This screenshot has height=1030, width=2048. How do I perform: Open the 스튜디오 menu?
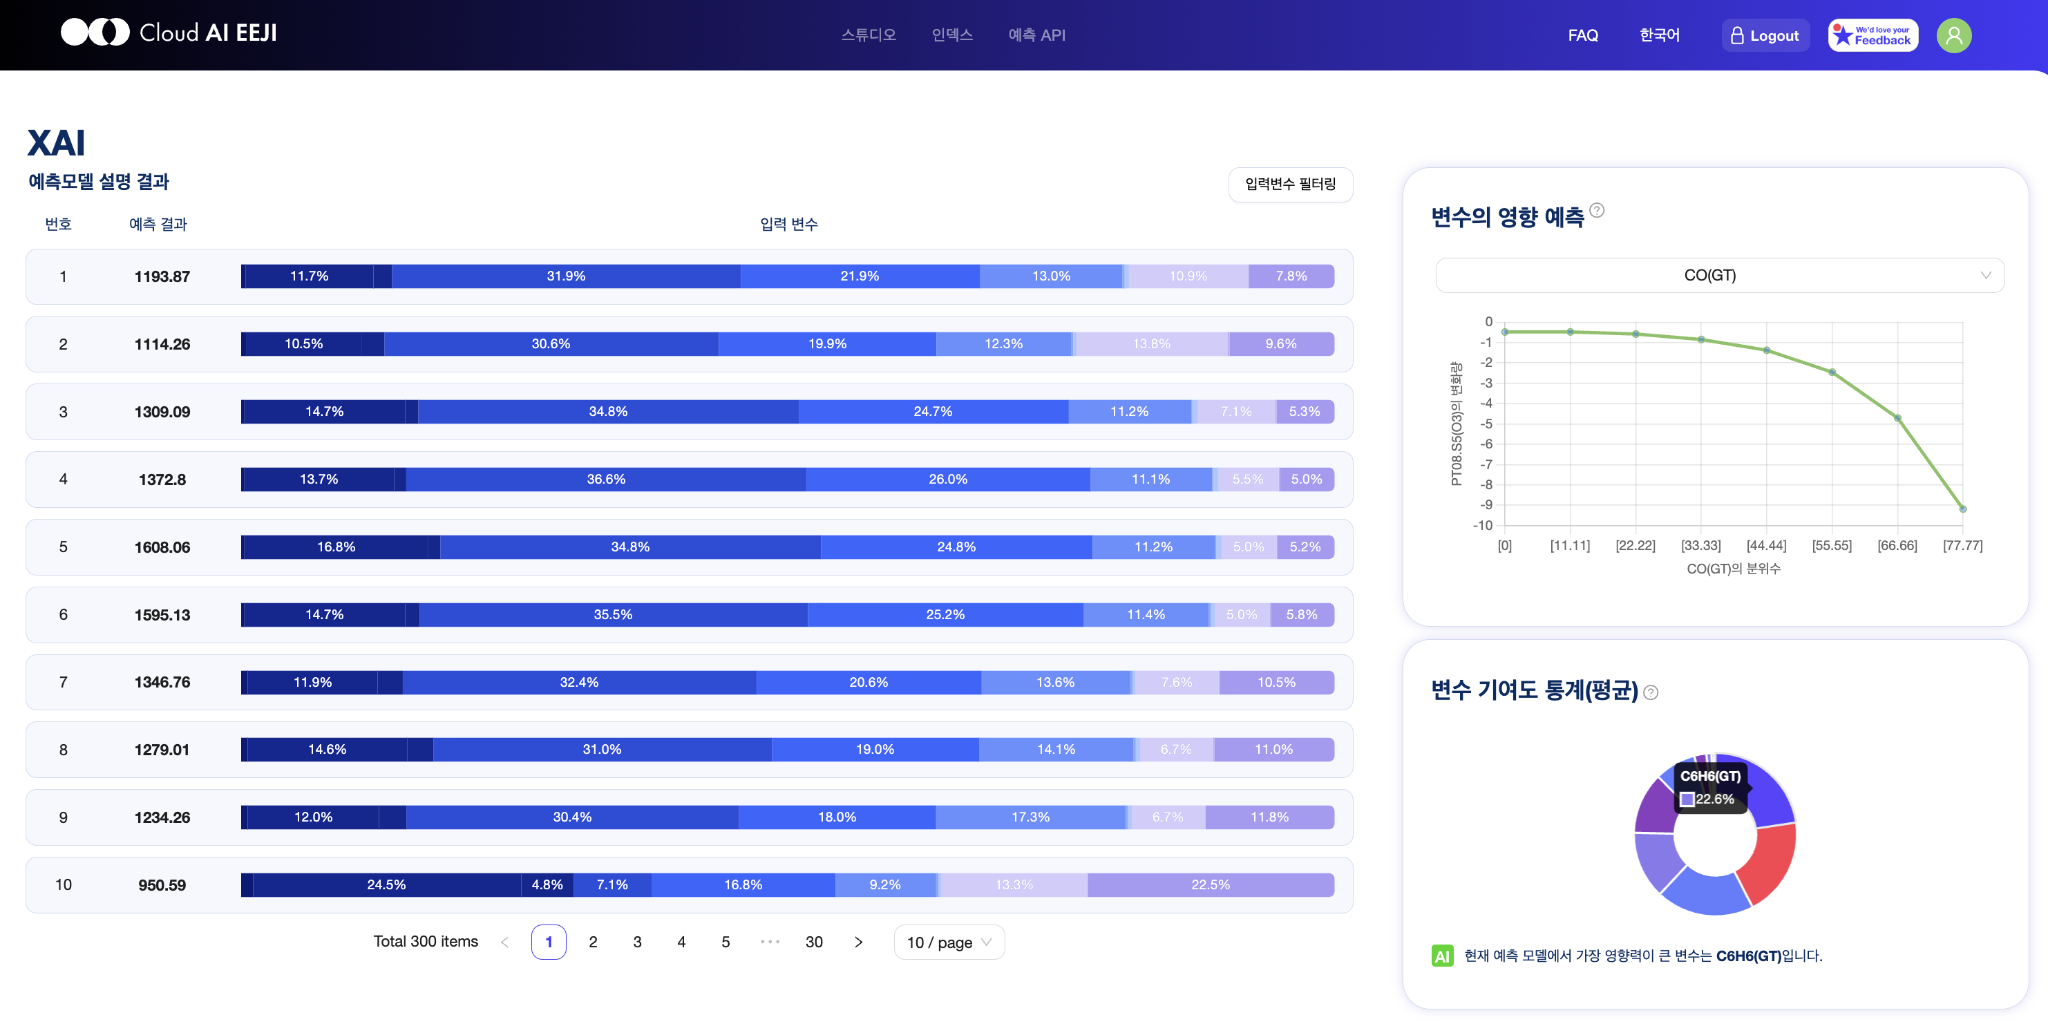tap(868, 35)
